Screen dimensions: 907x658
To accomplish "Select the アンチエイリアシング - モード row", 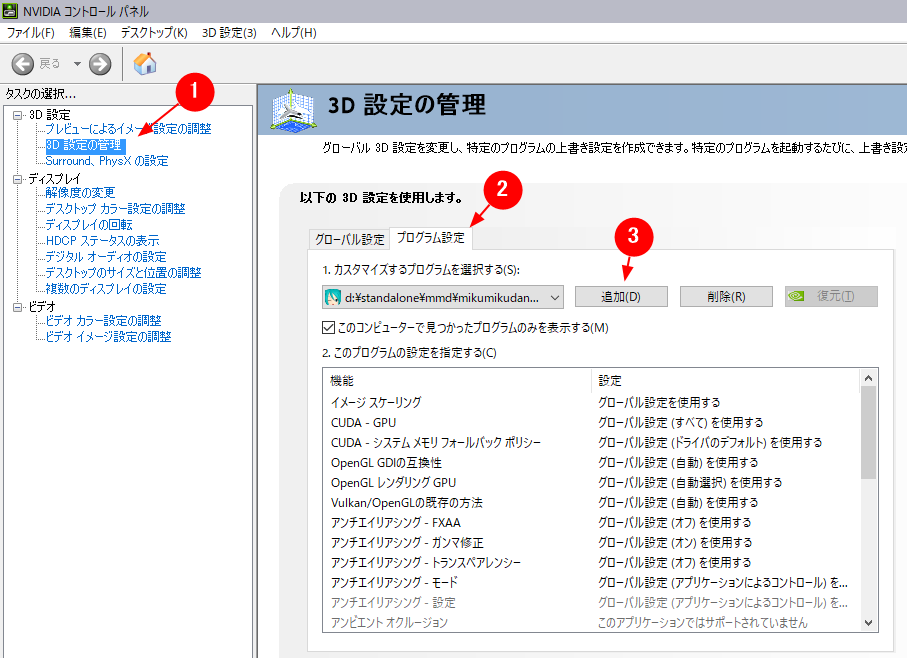I will pyautogui.click(x=591, y=583).
